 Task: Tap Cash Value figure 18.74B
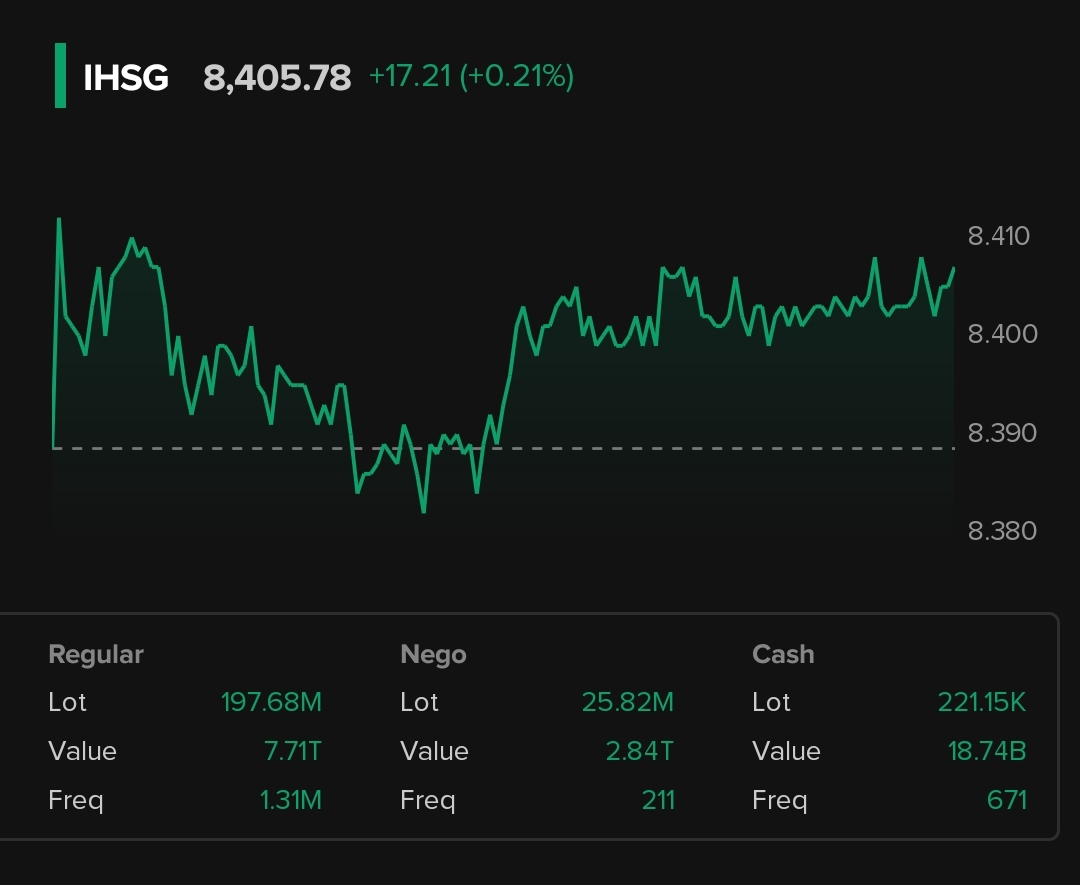click(986, 751)
